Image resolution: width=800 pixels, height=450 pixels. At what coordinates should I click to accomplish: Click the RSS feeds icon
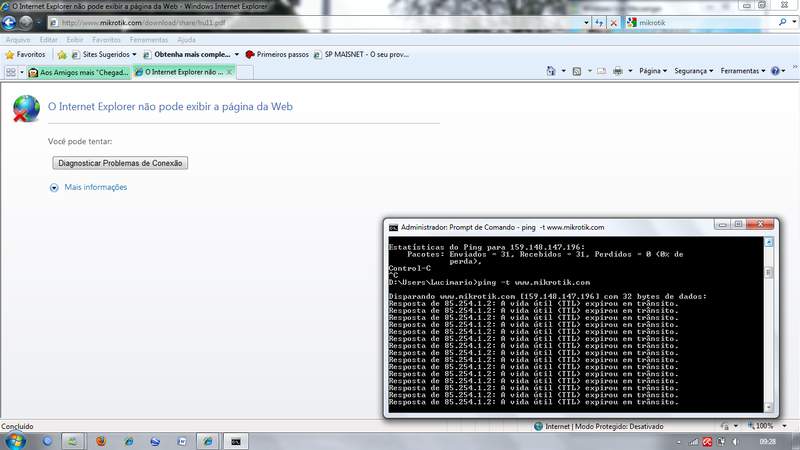(577, 71)
